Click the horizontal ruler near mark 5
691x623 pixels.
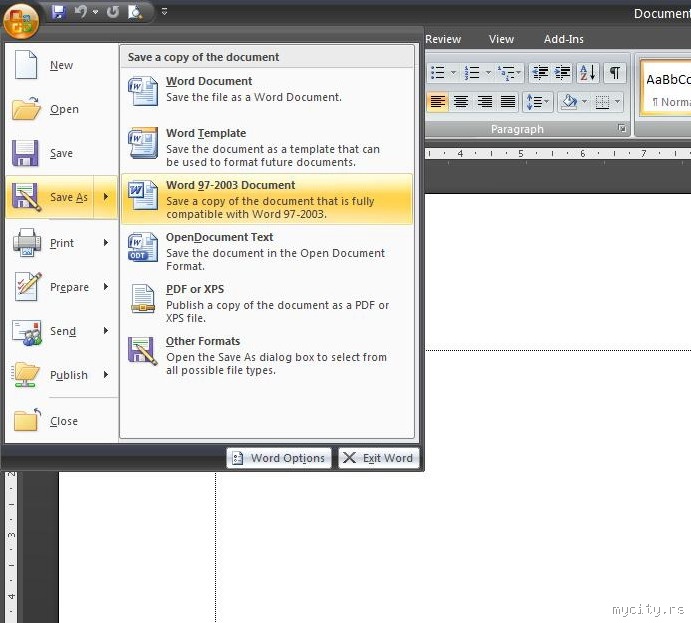pos(521,154)
